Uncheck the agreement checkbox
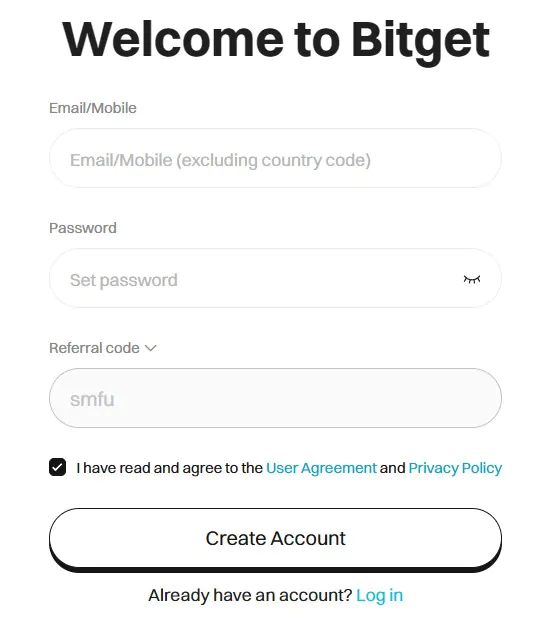The height and width of the screenshot is (619, 536). (x=58, y=467)
